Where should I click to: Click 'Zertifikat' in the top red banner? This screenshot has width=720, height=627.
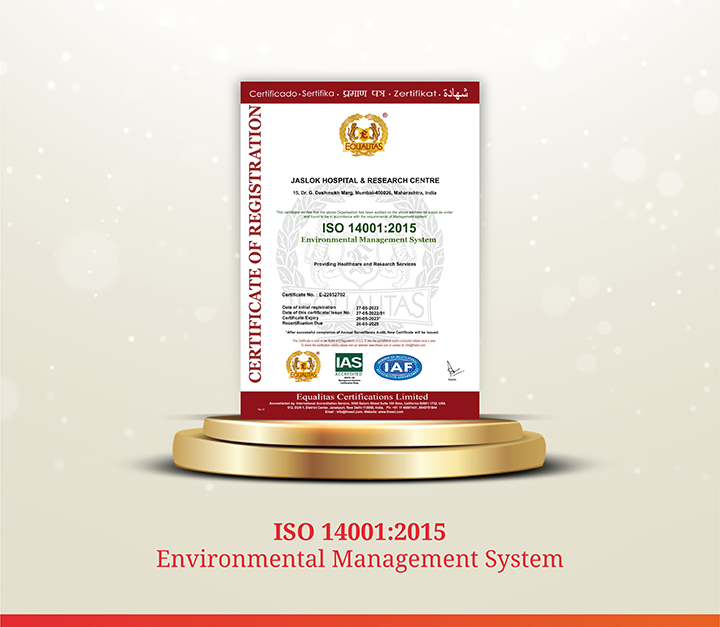(x=415, y=93)
